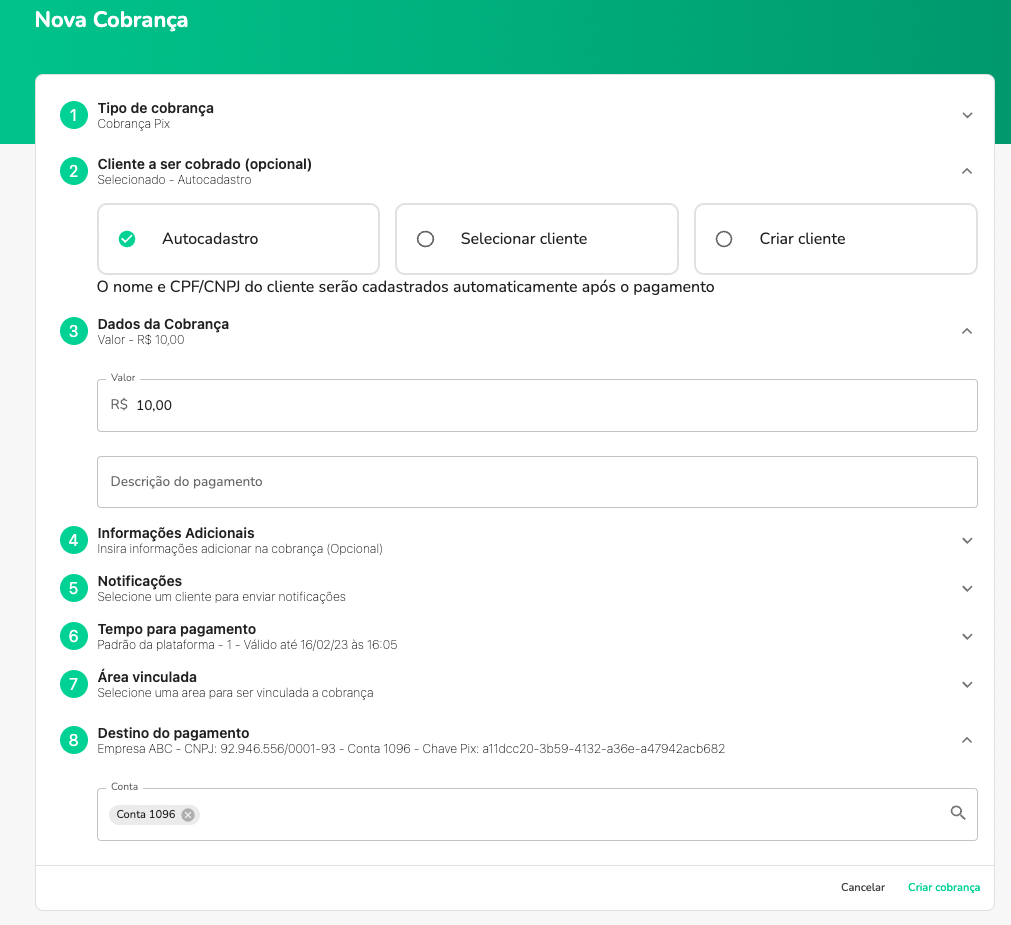The width and height of the screenshot is (1011, 925).
Task: Click the step 7 number badge
Action: (x=74, y=684)
